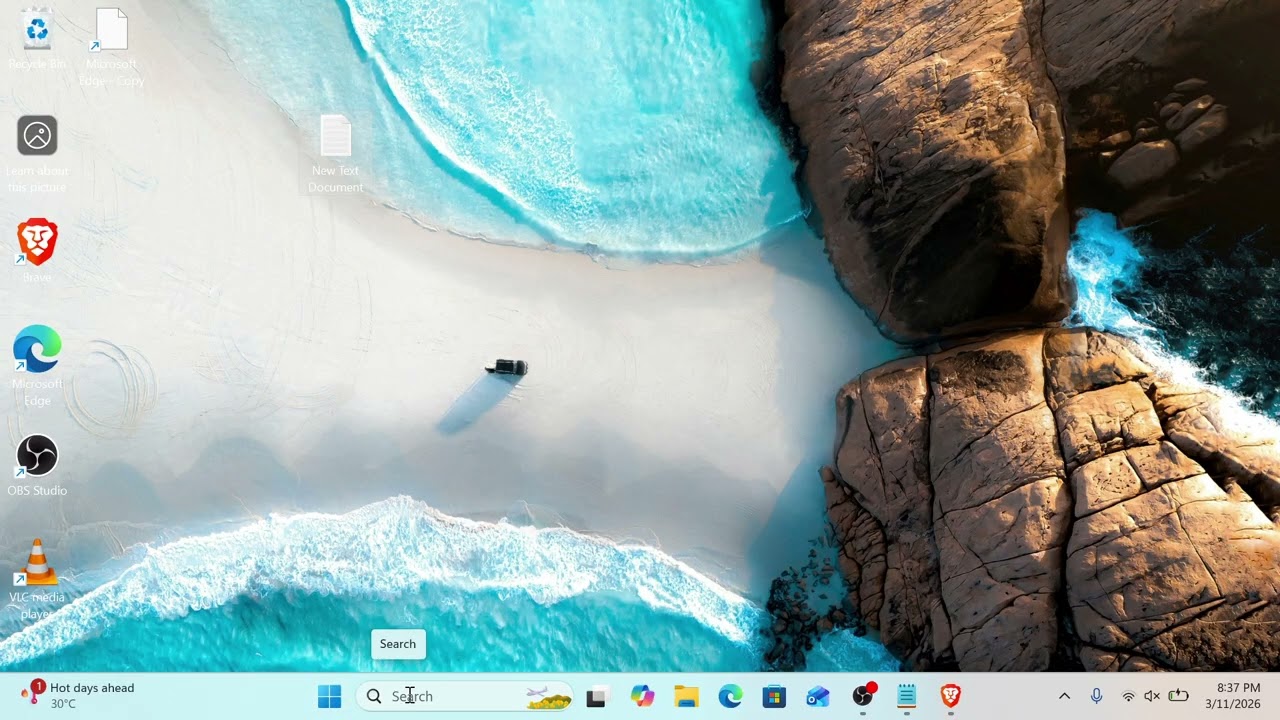
Task: Select the Microsoft Edge desktop shortcut
Action: [37, 366]
